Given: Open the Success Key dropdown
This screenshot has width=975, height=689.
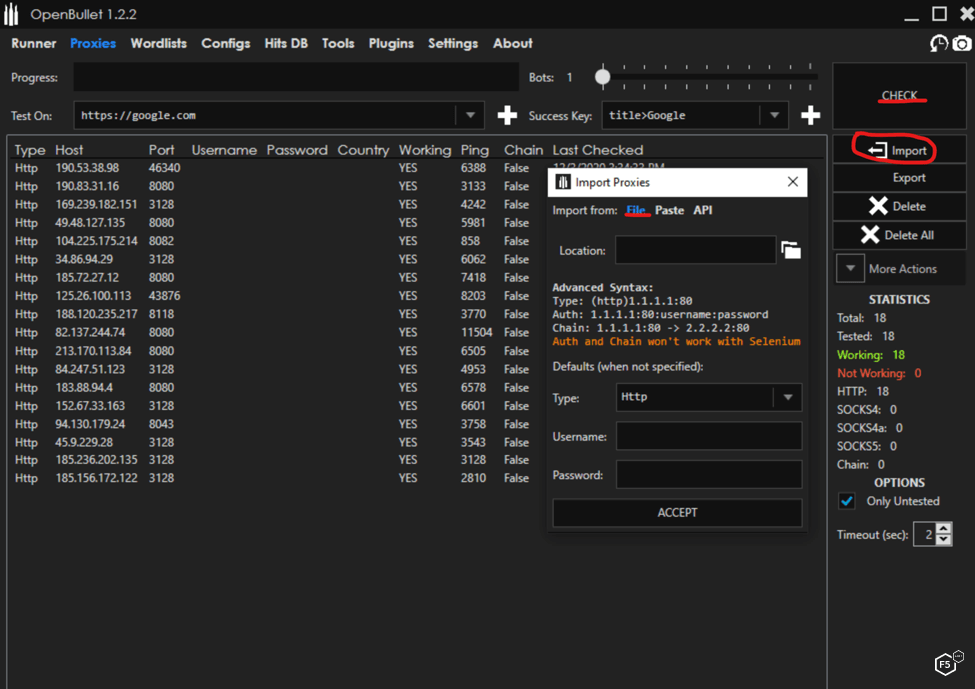Looking at the screenshot, I should click(774, 115).
